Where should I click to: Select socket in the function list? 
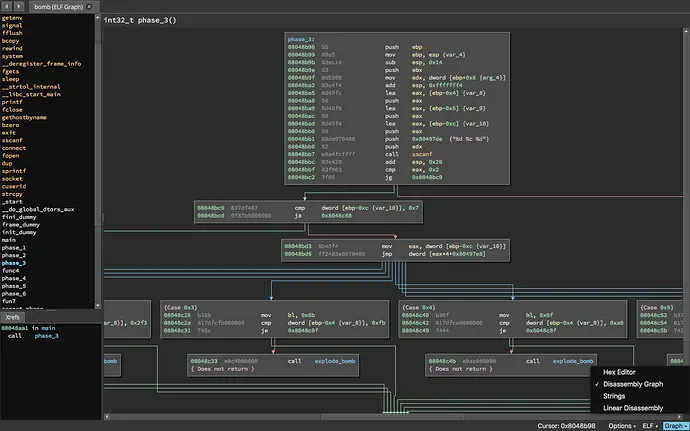[x=12, y=179]
